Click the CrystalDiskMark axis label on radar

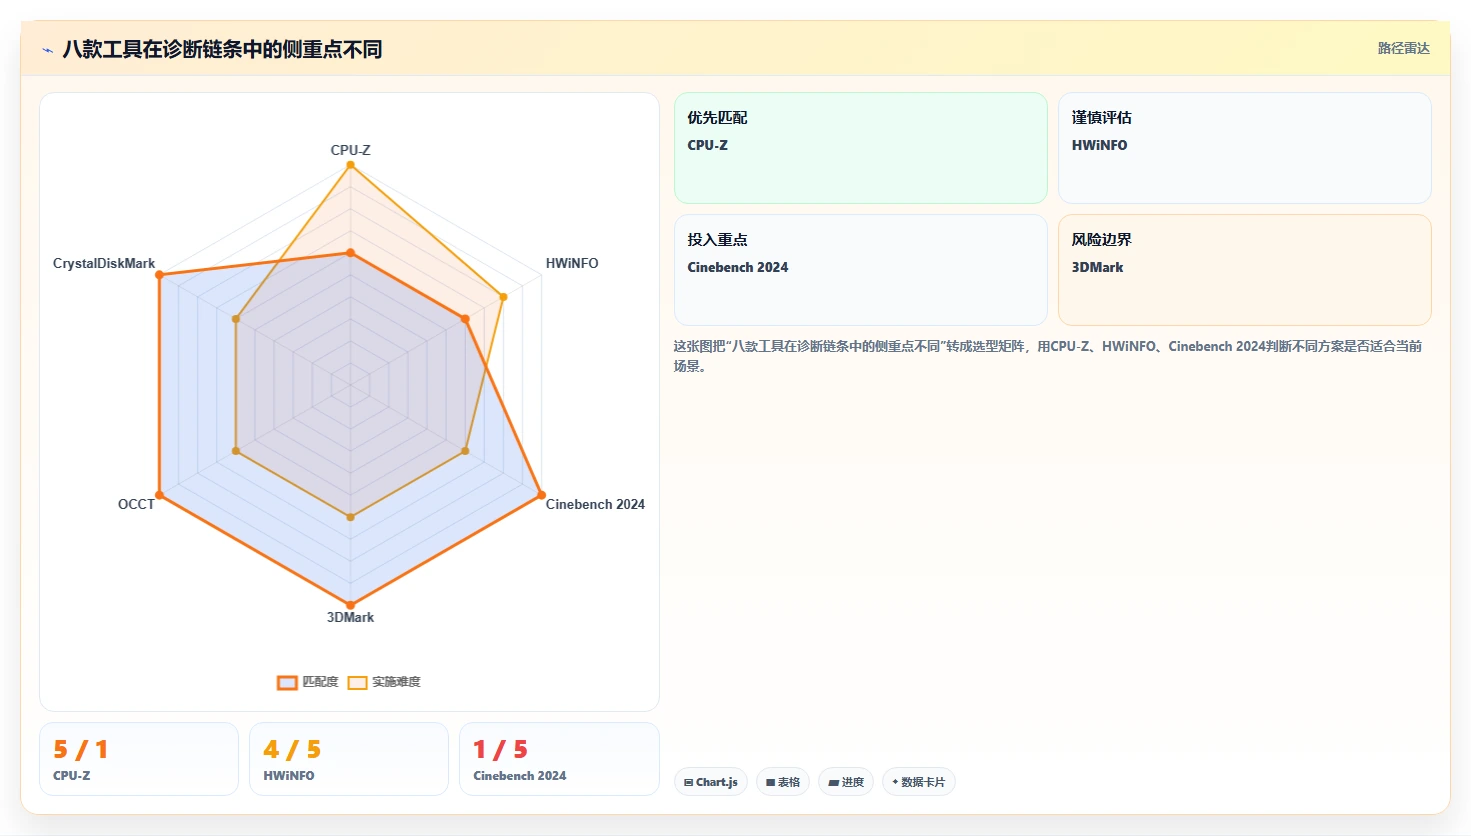pyautogui.click(x=104, y=263)
